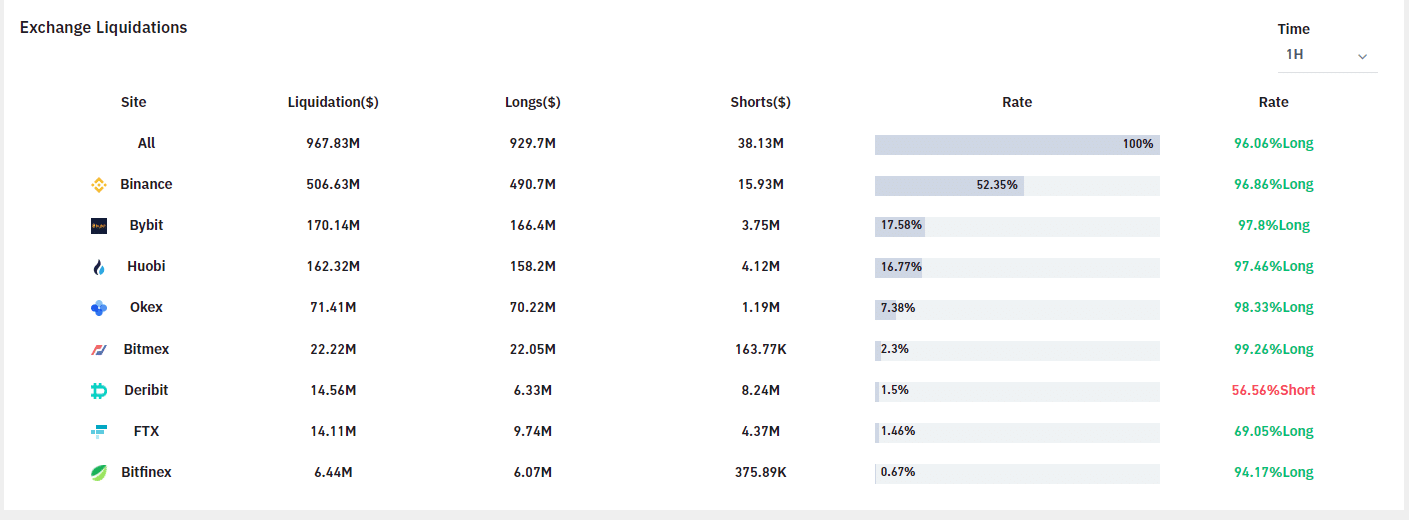Click the Longs($) column header
The height and width of the screenshot is (520, 1409).
[533, 102]
